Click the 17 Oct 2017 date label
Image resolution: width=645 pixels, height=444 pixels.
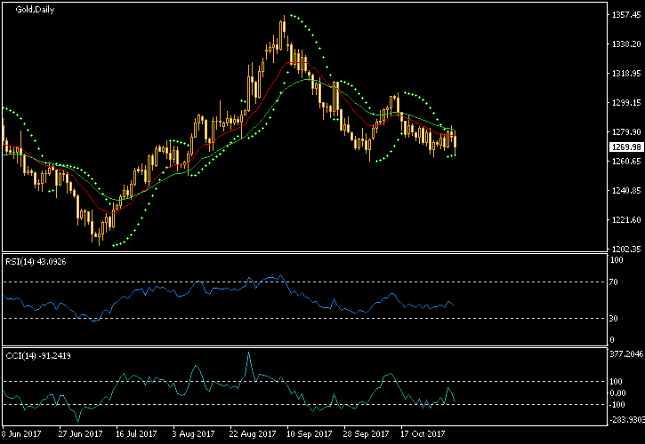coord(423,434)
